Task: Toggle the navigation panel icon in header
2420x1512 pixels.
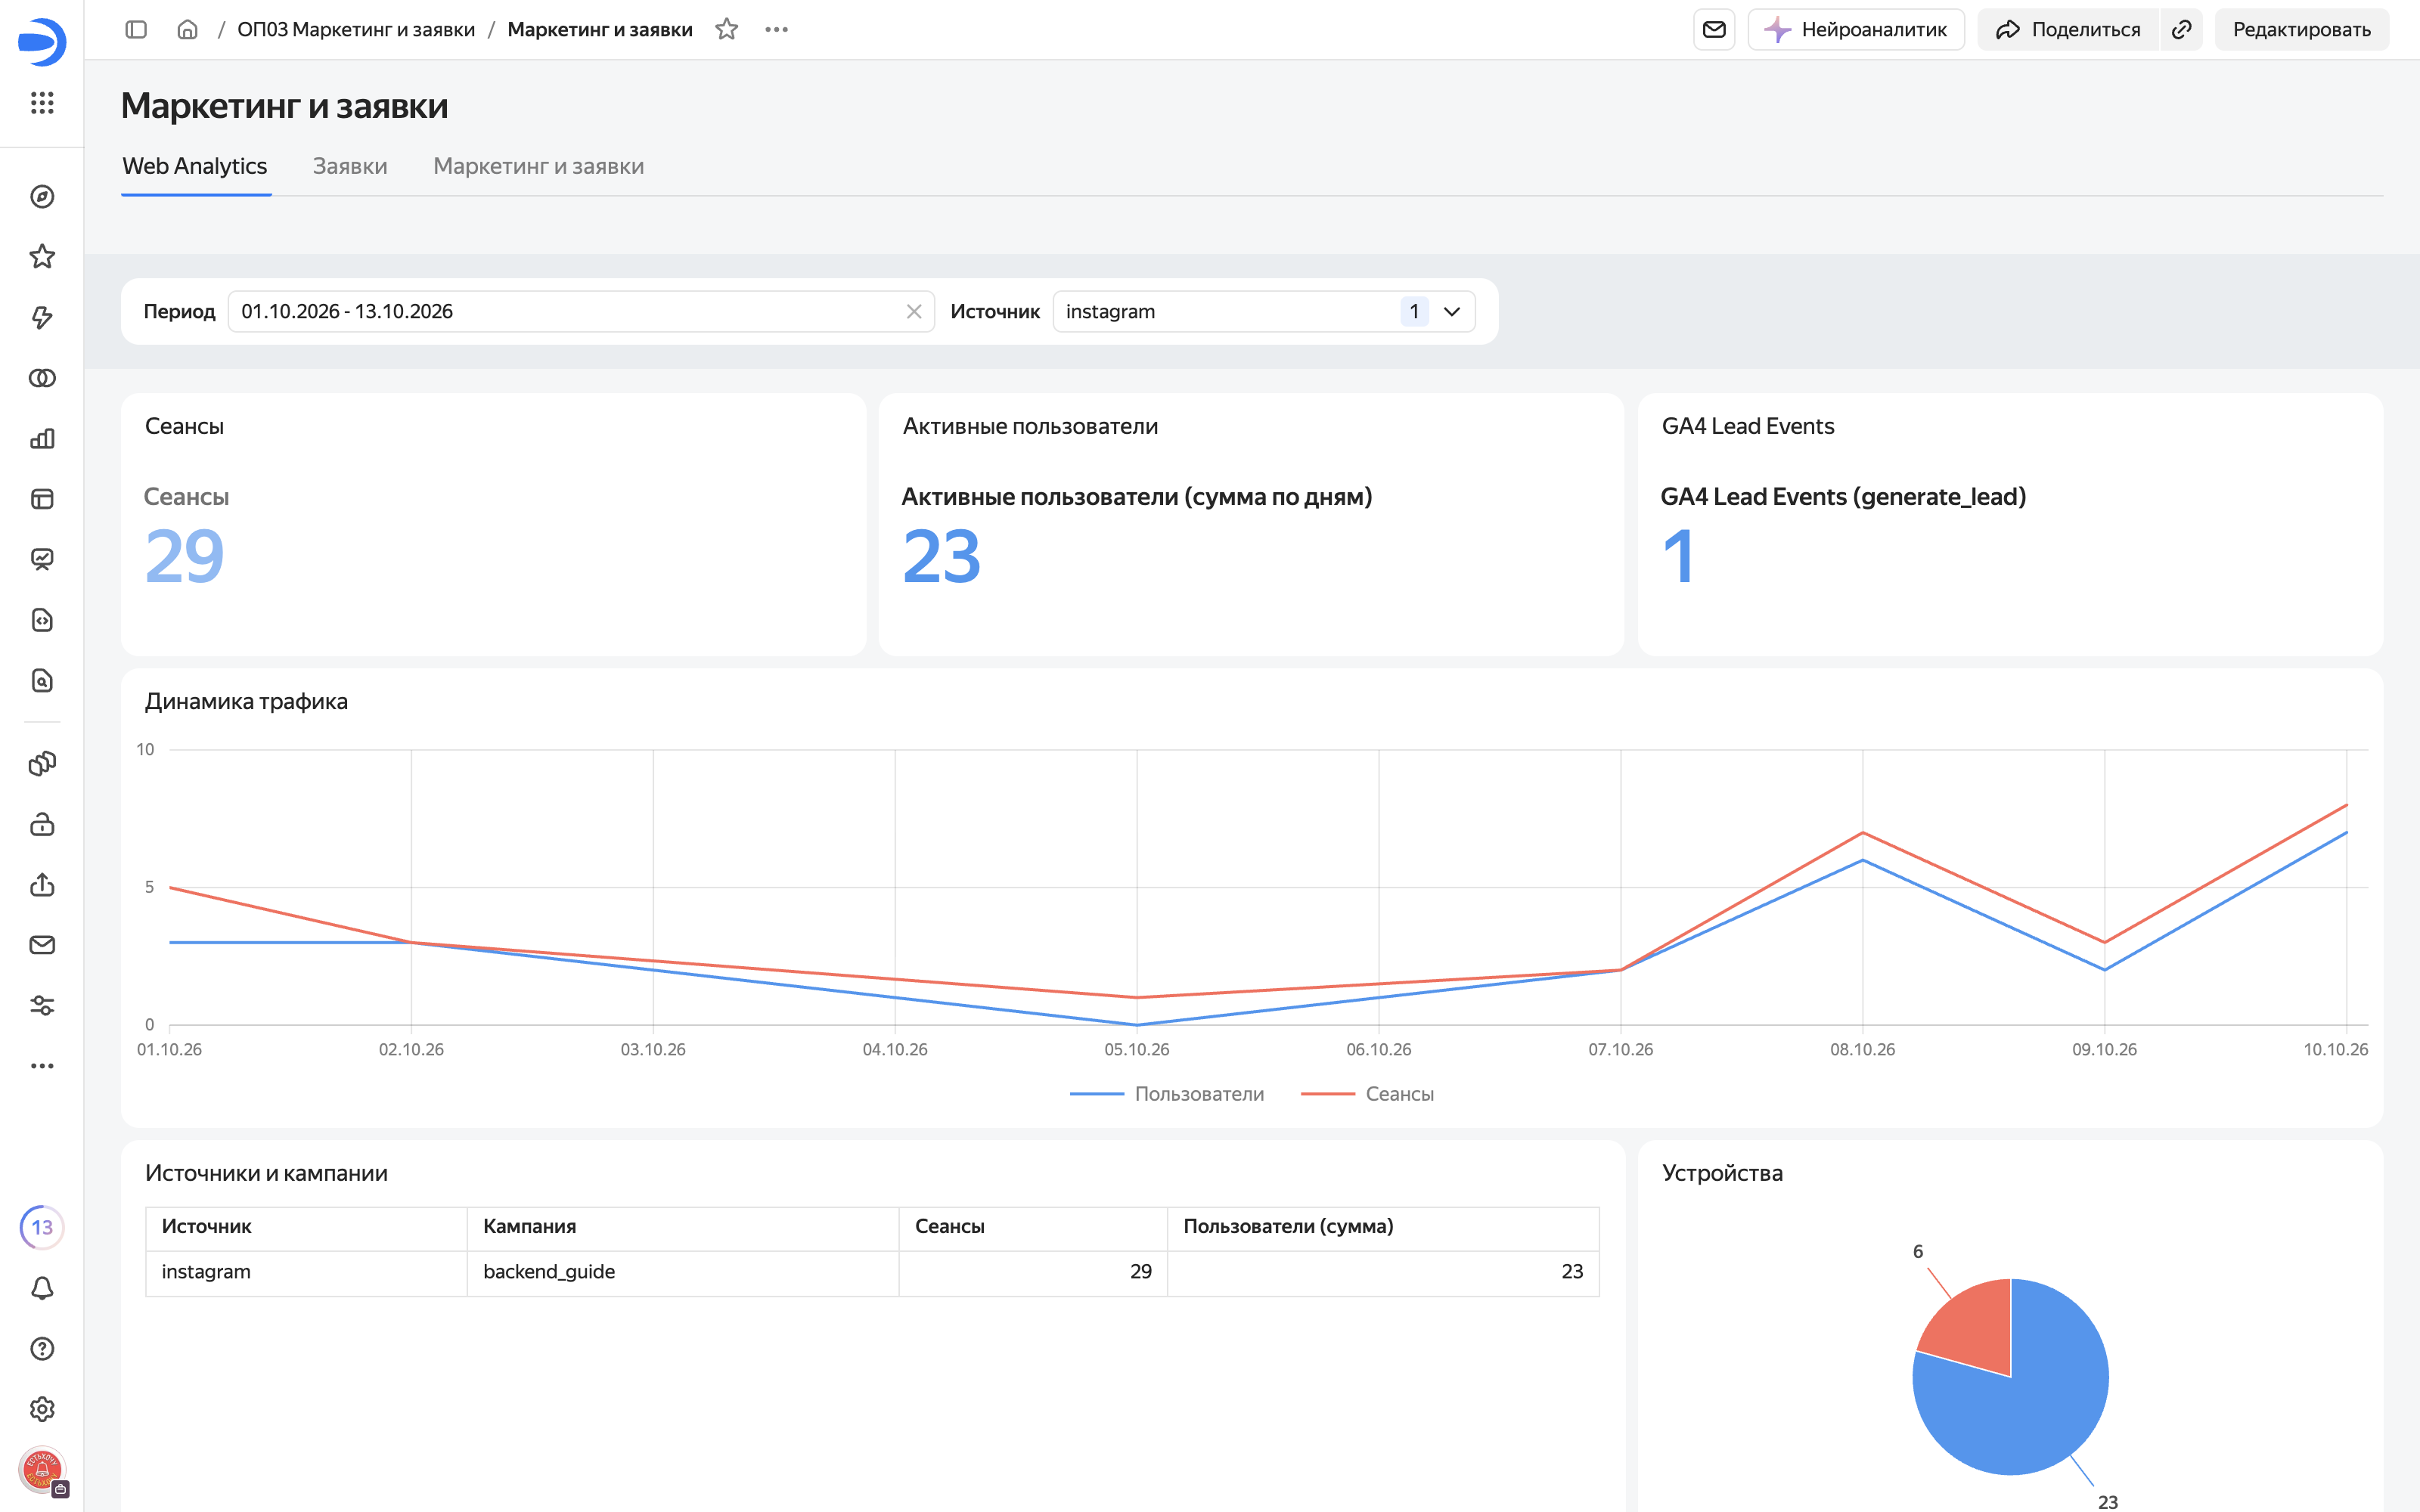Action: coord(136,30)
